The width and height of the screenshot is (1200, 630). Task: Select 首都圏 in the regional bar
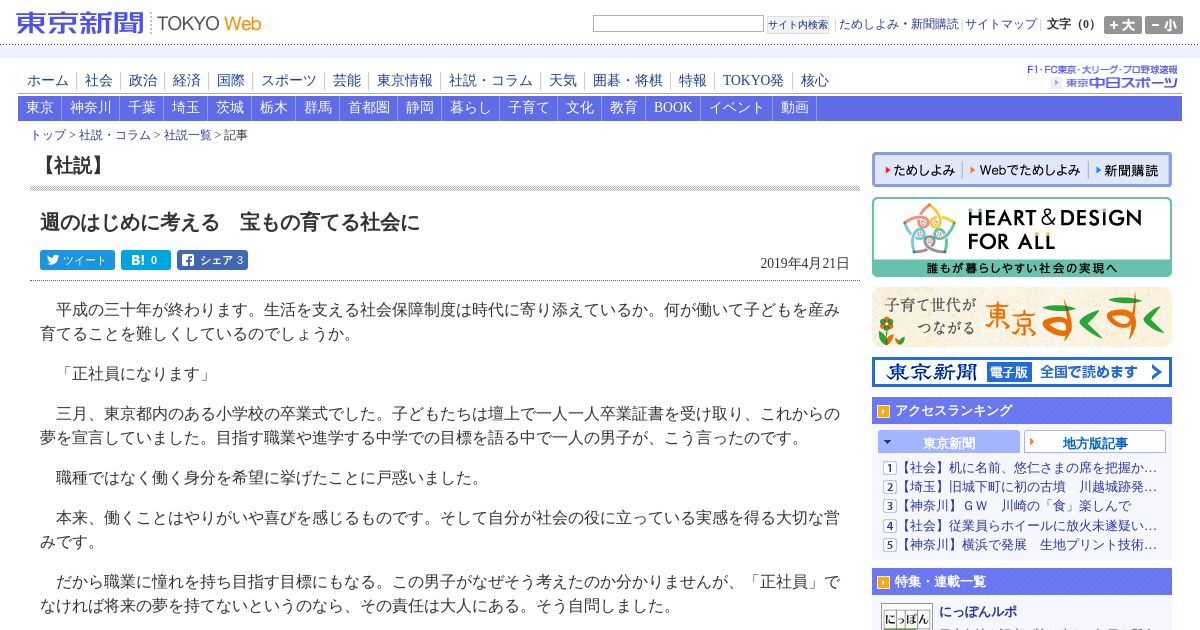[369, 108]
